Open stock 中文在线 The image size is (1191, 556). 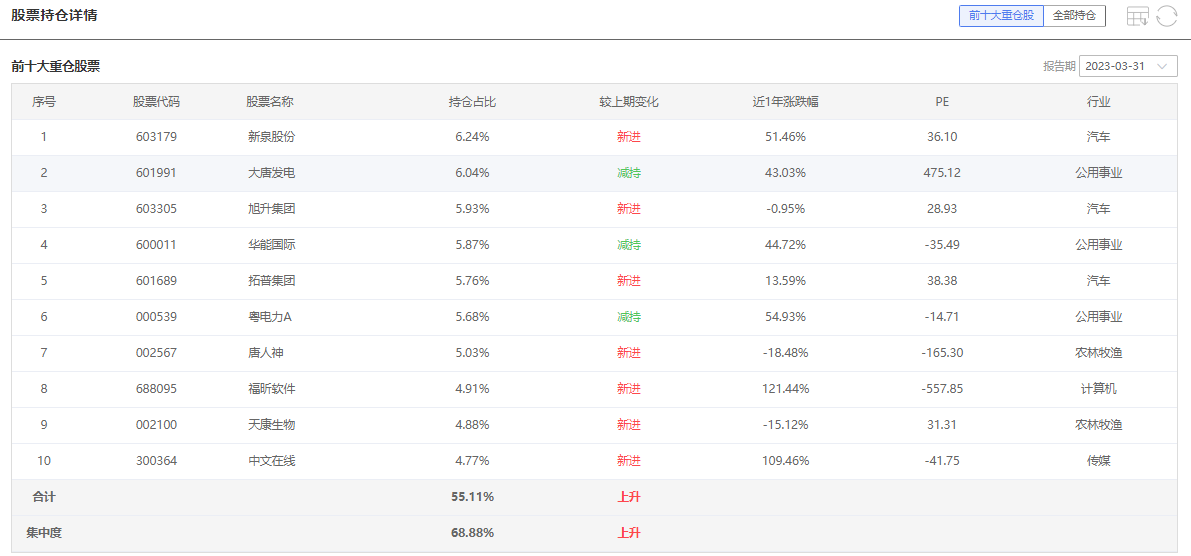point(271,460)
